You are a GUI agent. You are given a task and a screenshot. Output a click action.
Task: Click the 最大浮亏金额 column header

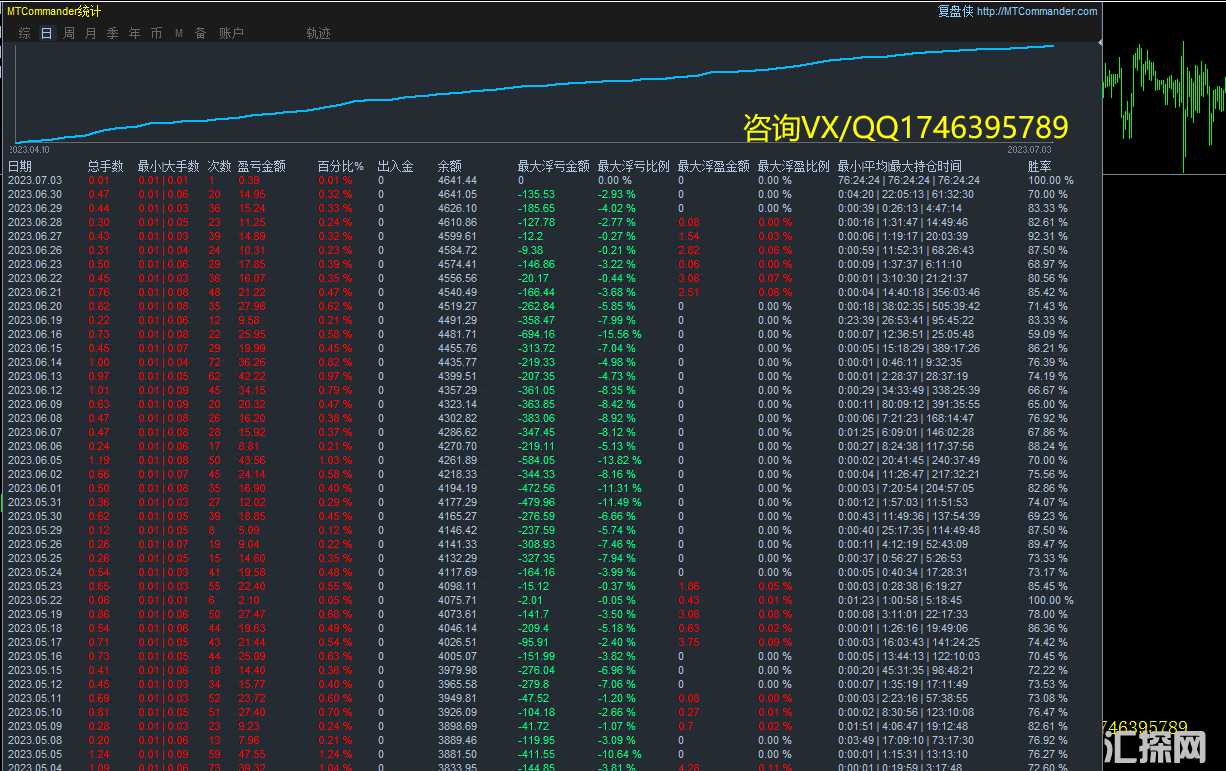coord(553,166)
